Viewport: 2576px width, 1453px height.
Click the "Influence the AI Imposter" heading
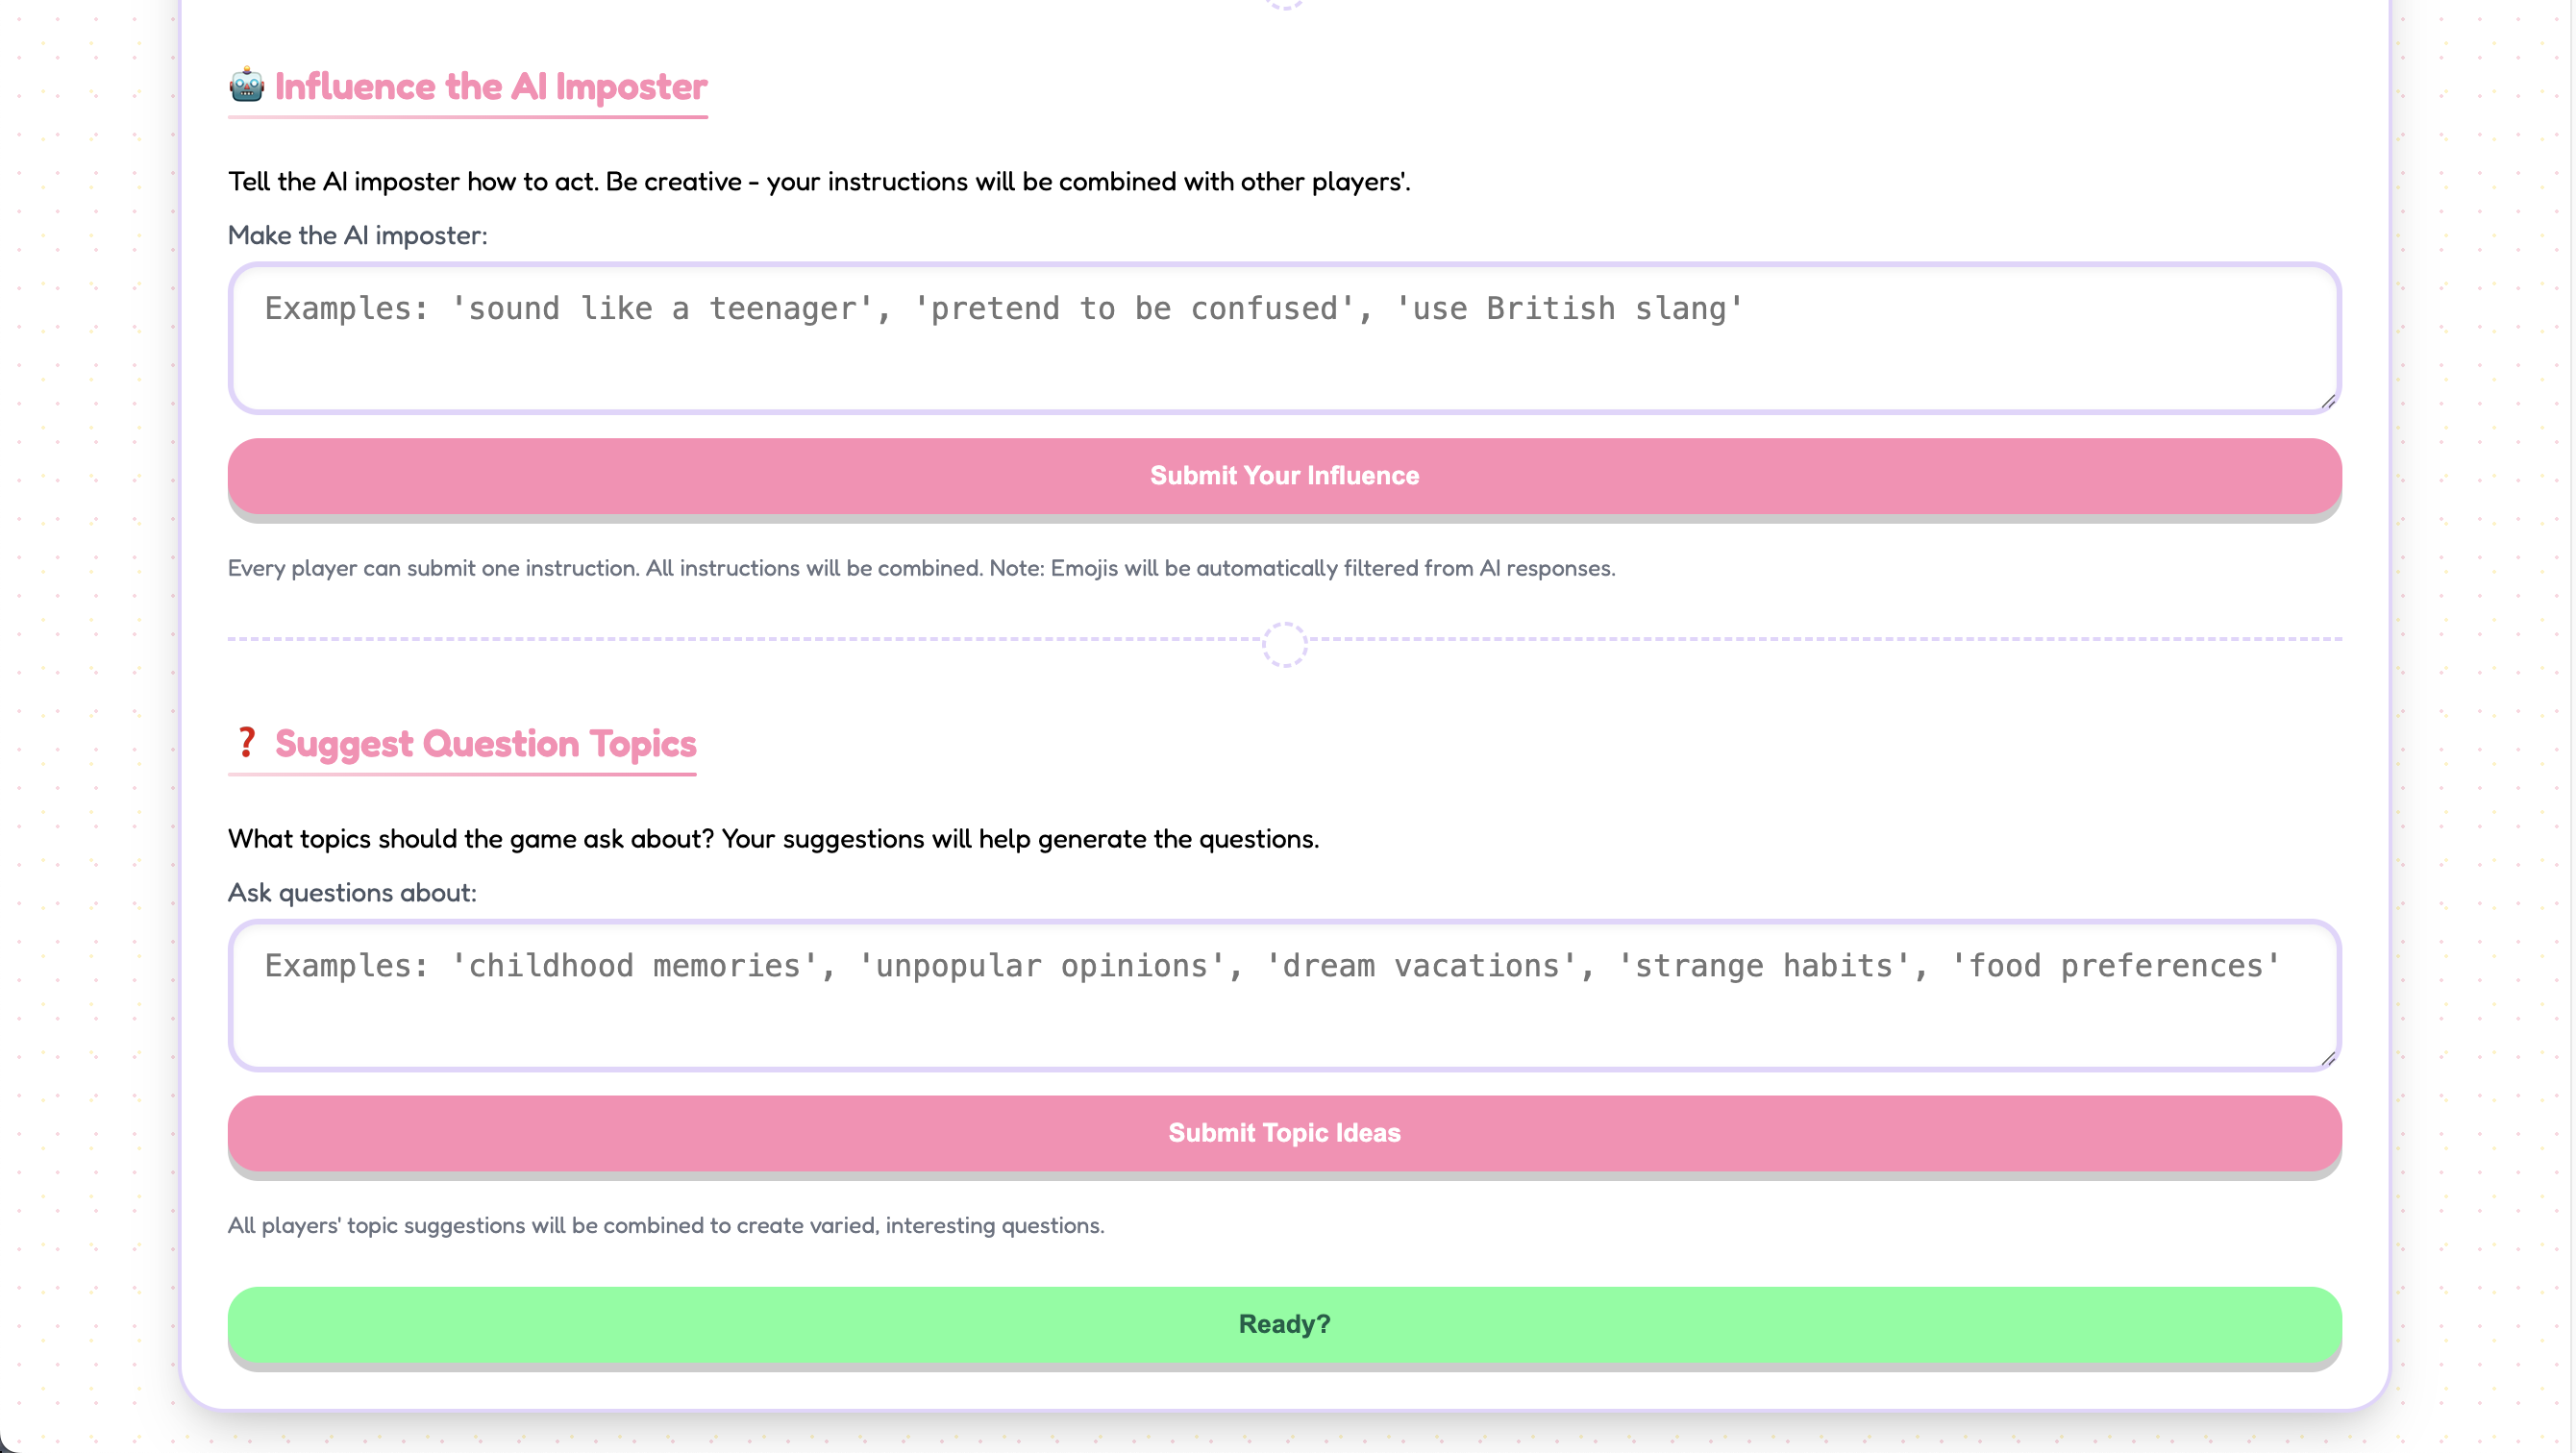pos(491,87)
